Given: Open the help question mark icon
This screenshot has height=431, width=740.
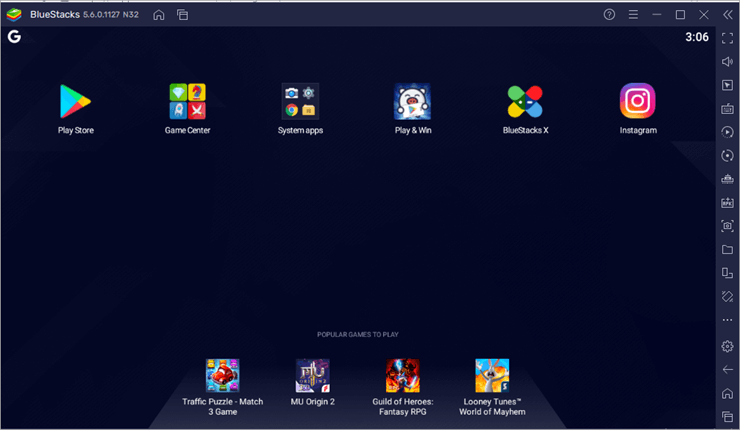Looking at the screenshot, I should (609, 15).
